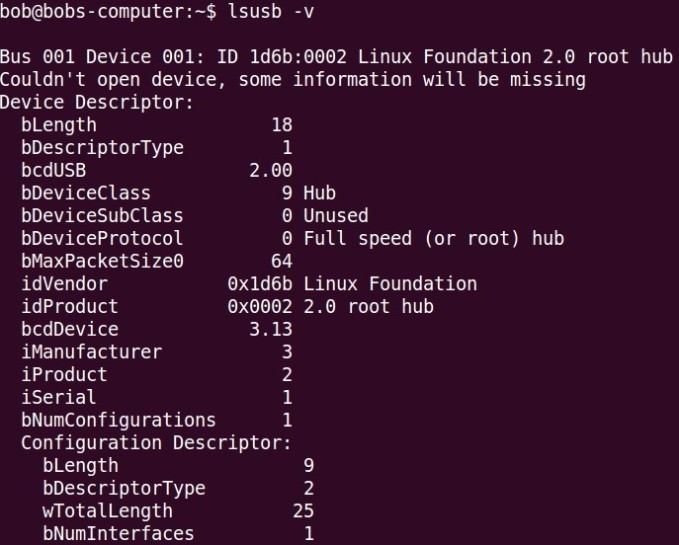Screen dimensions: 679x545
Task: Click the wTotalLength value 25
Action: tap(303, 511)
